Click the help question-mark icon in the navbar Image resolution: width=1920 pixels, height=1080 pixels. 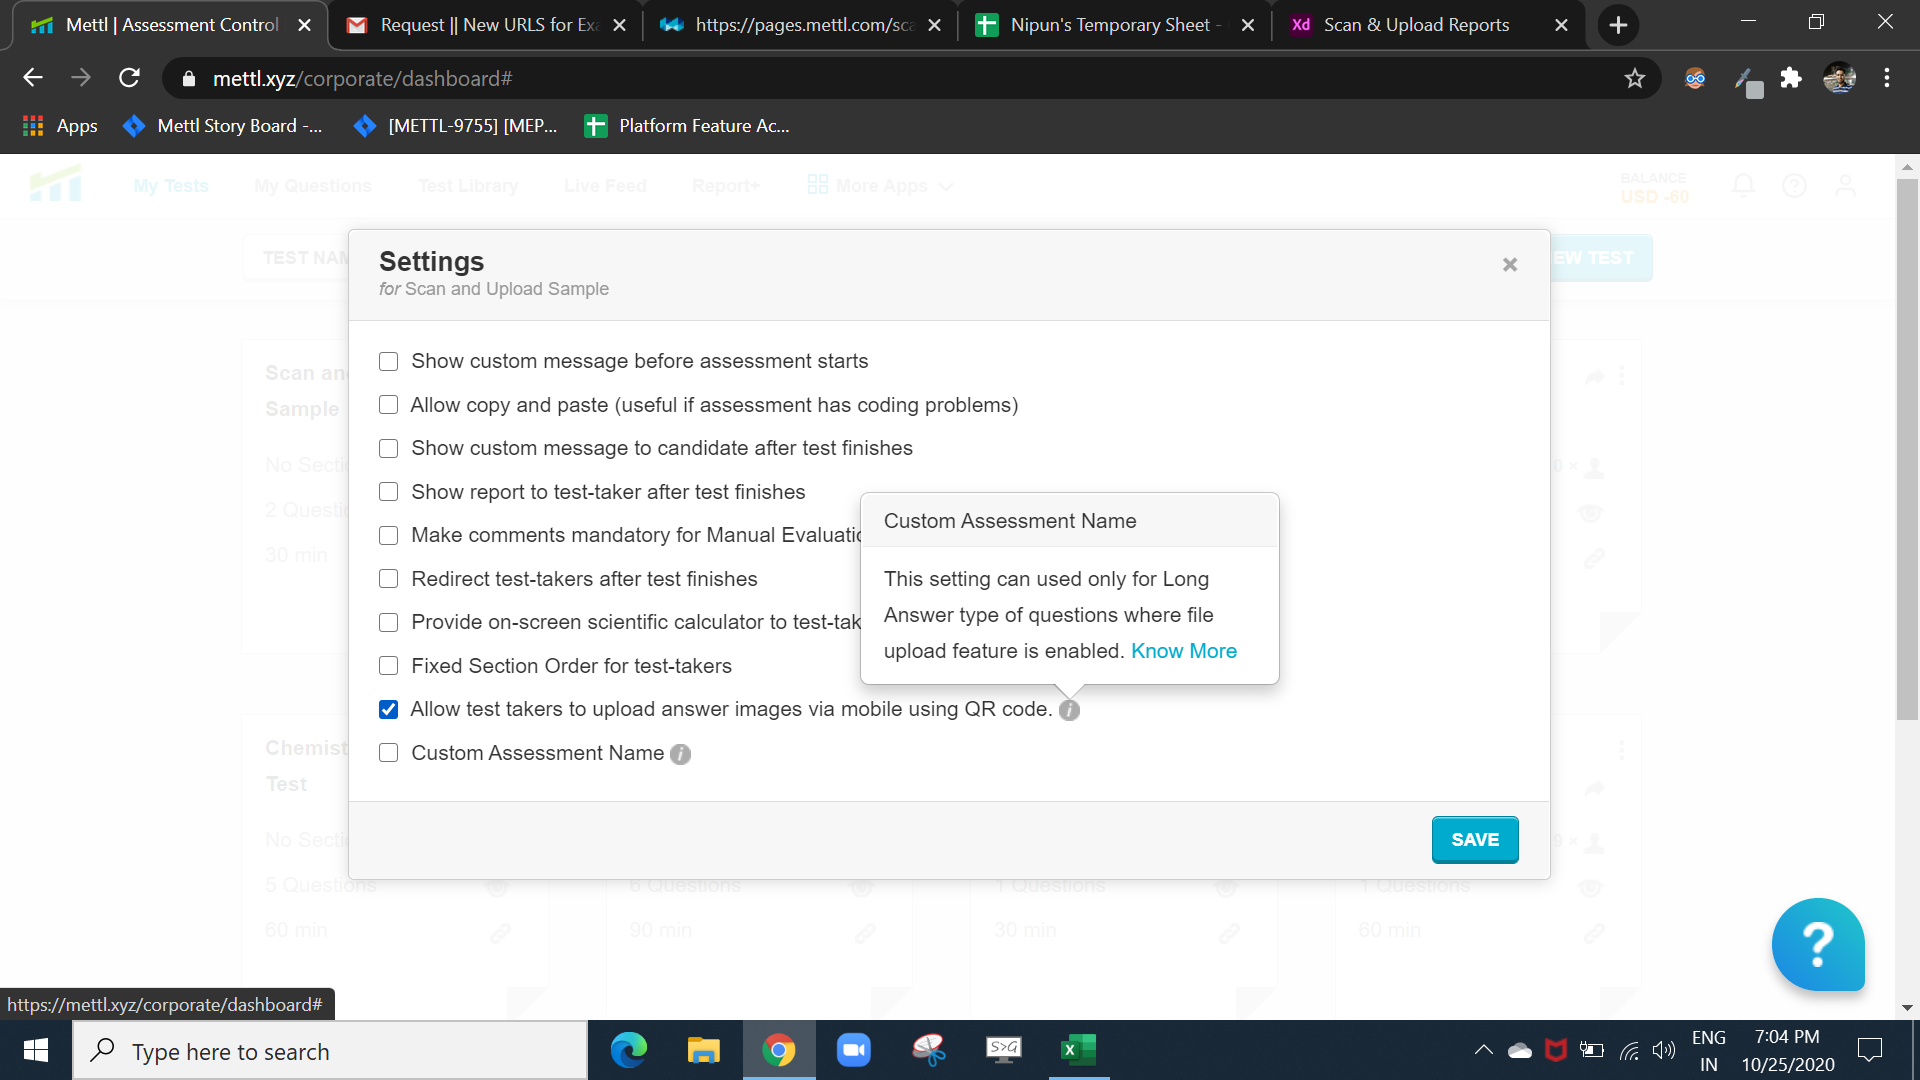1794,185
